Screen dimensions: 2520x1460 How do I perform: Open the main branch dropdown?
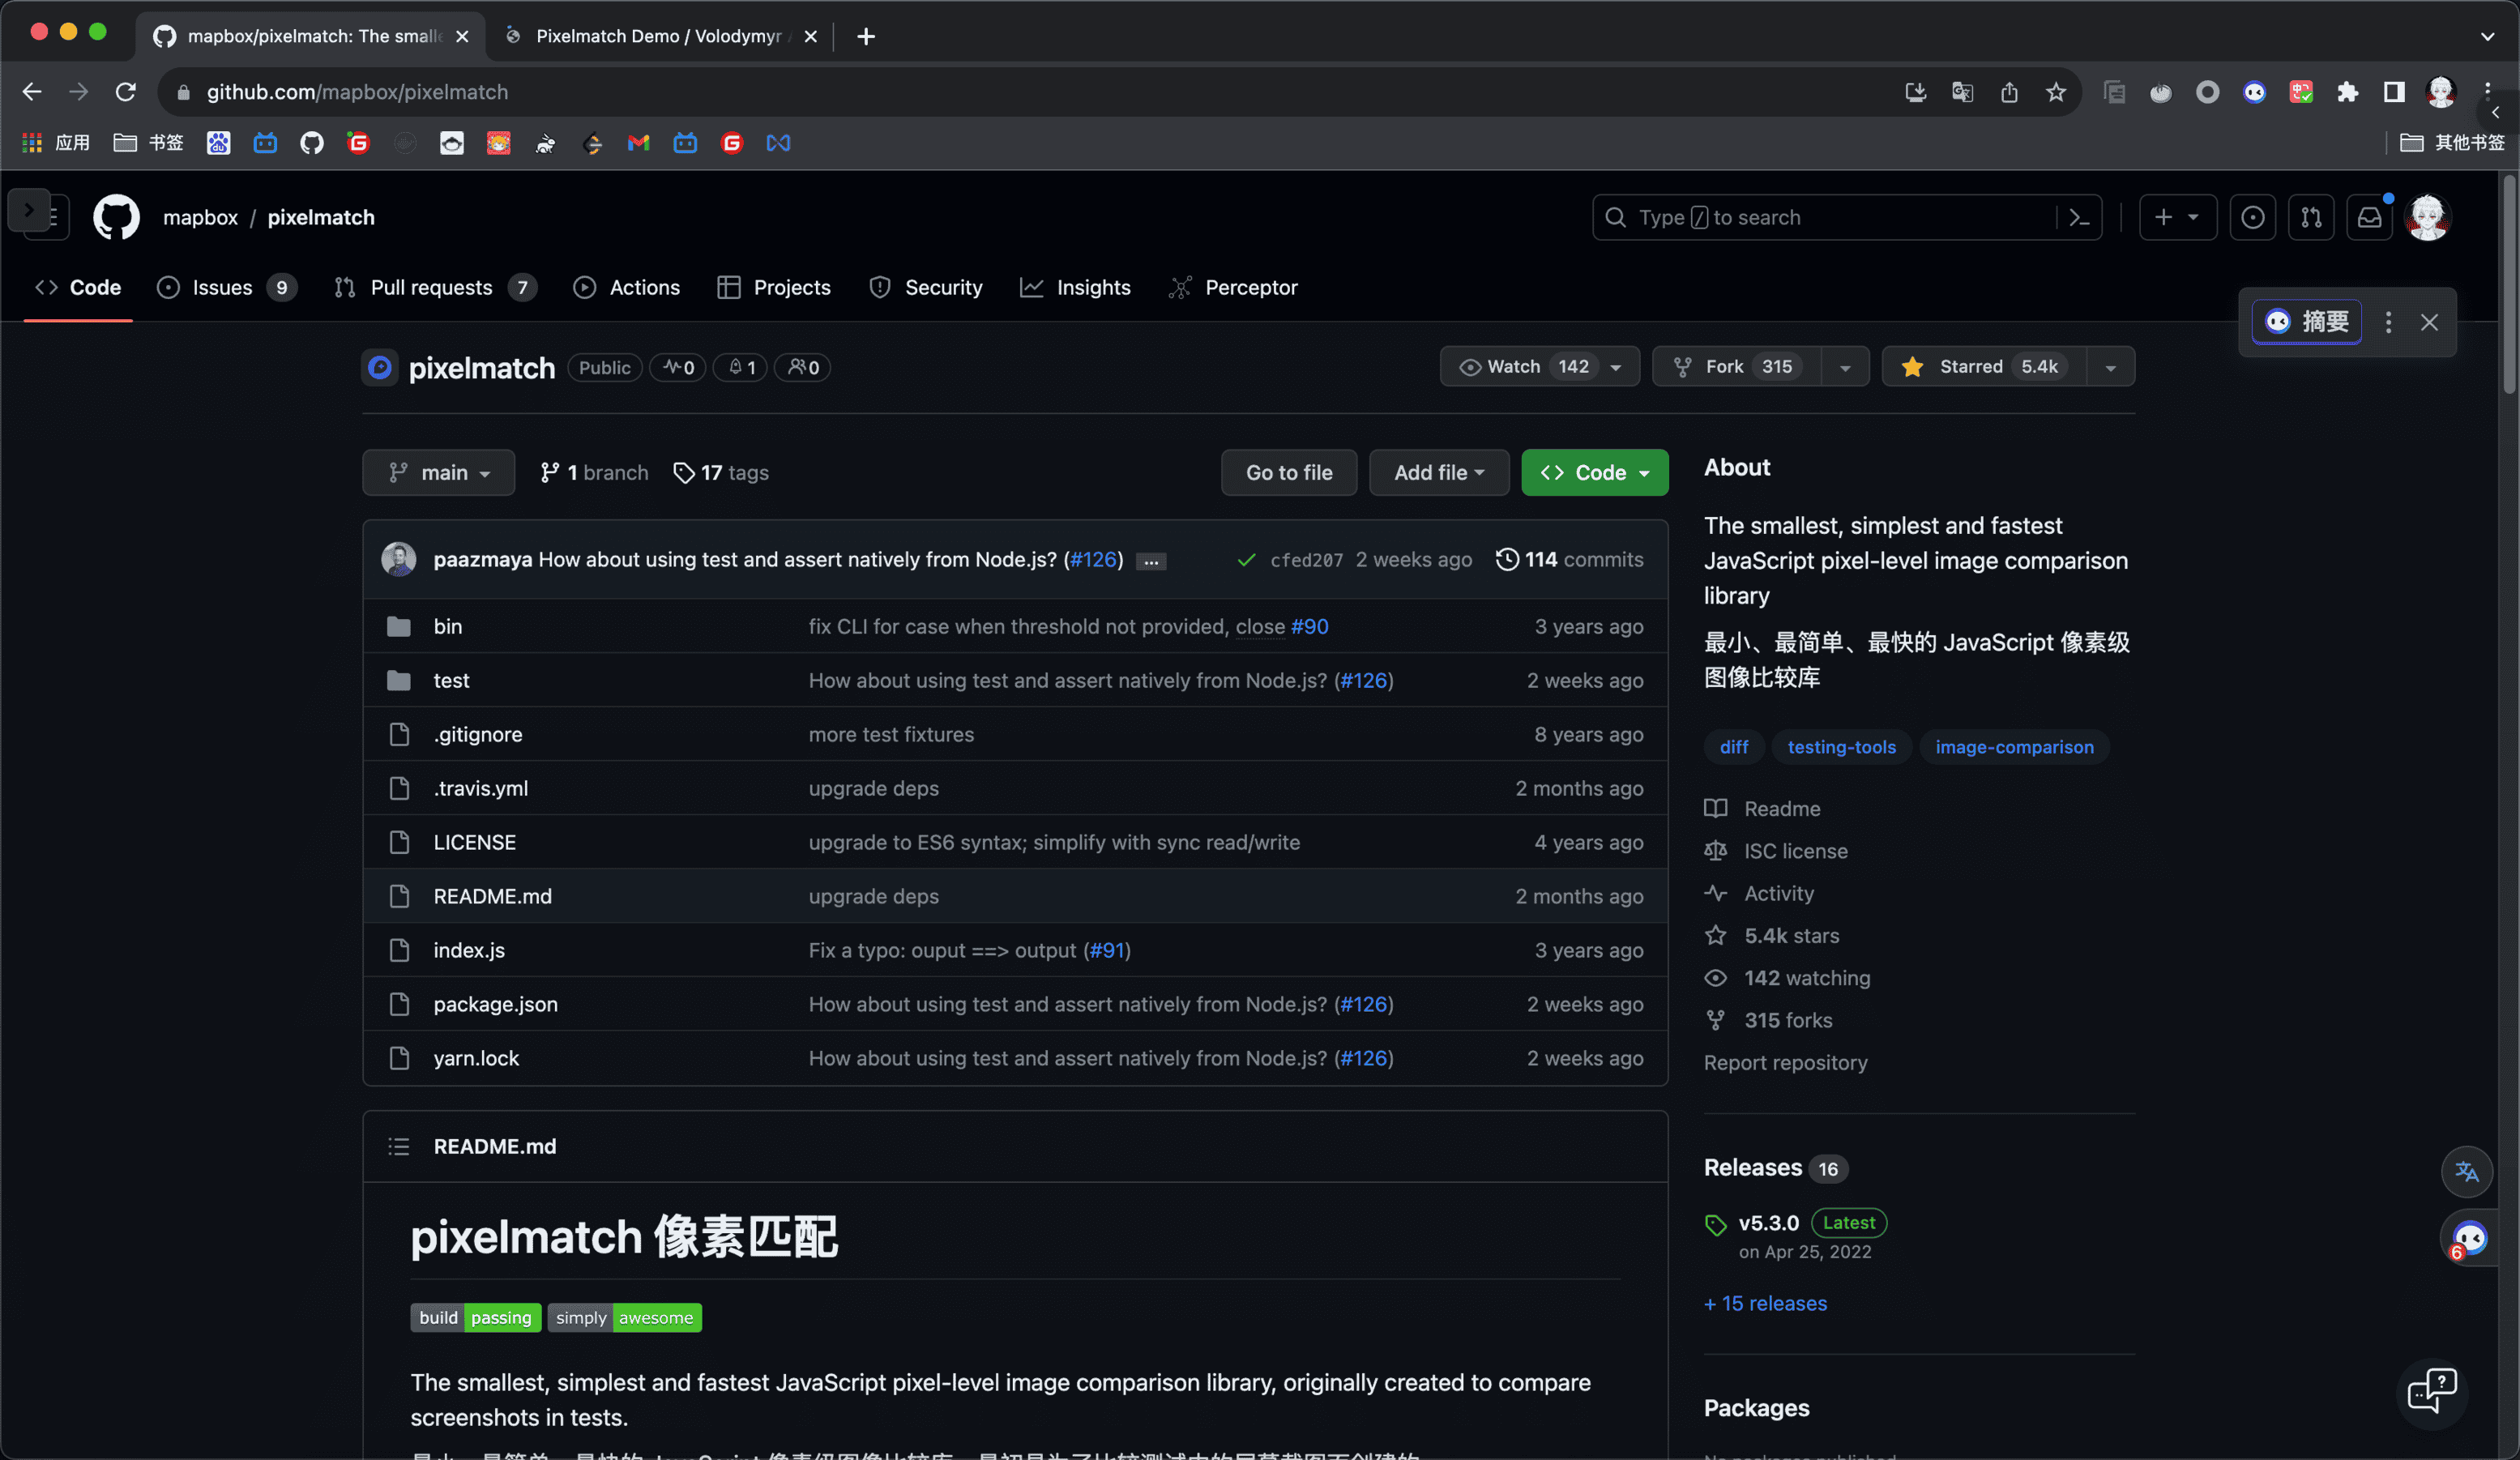coord(438,472)
